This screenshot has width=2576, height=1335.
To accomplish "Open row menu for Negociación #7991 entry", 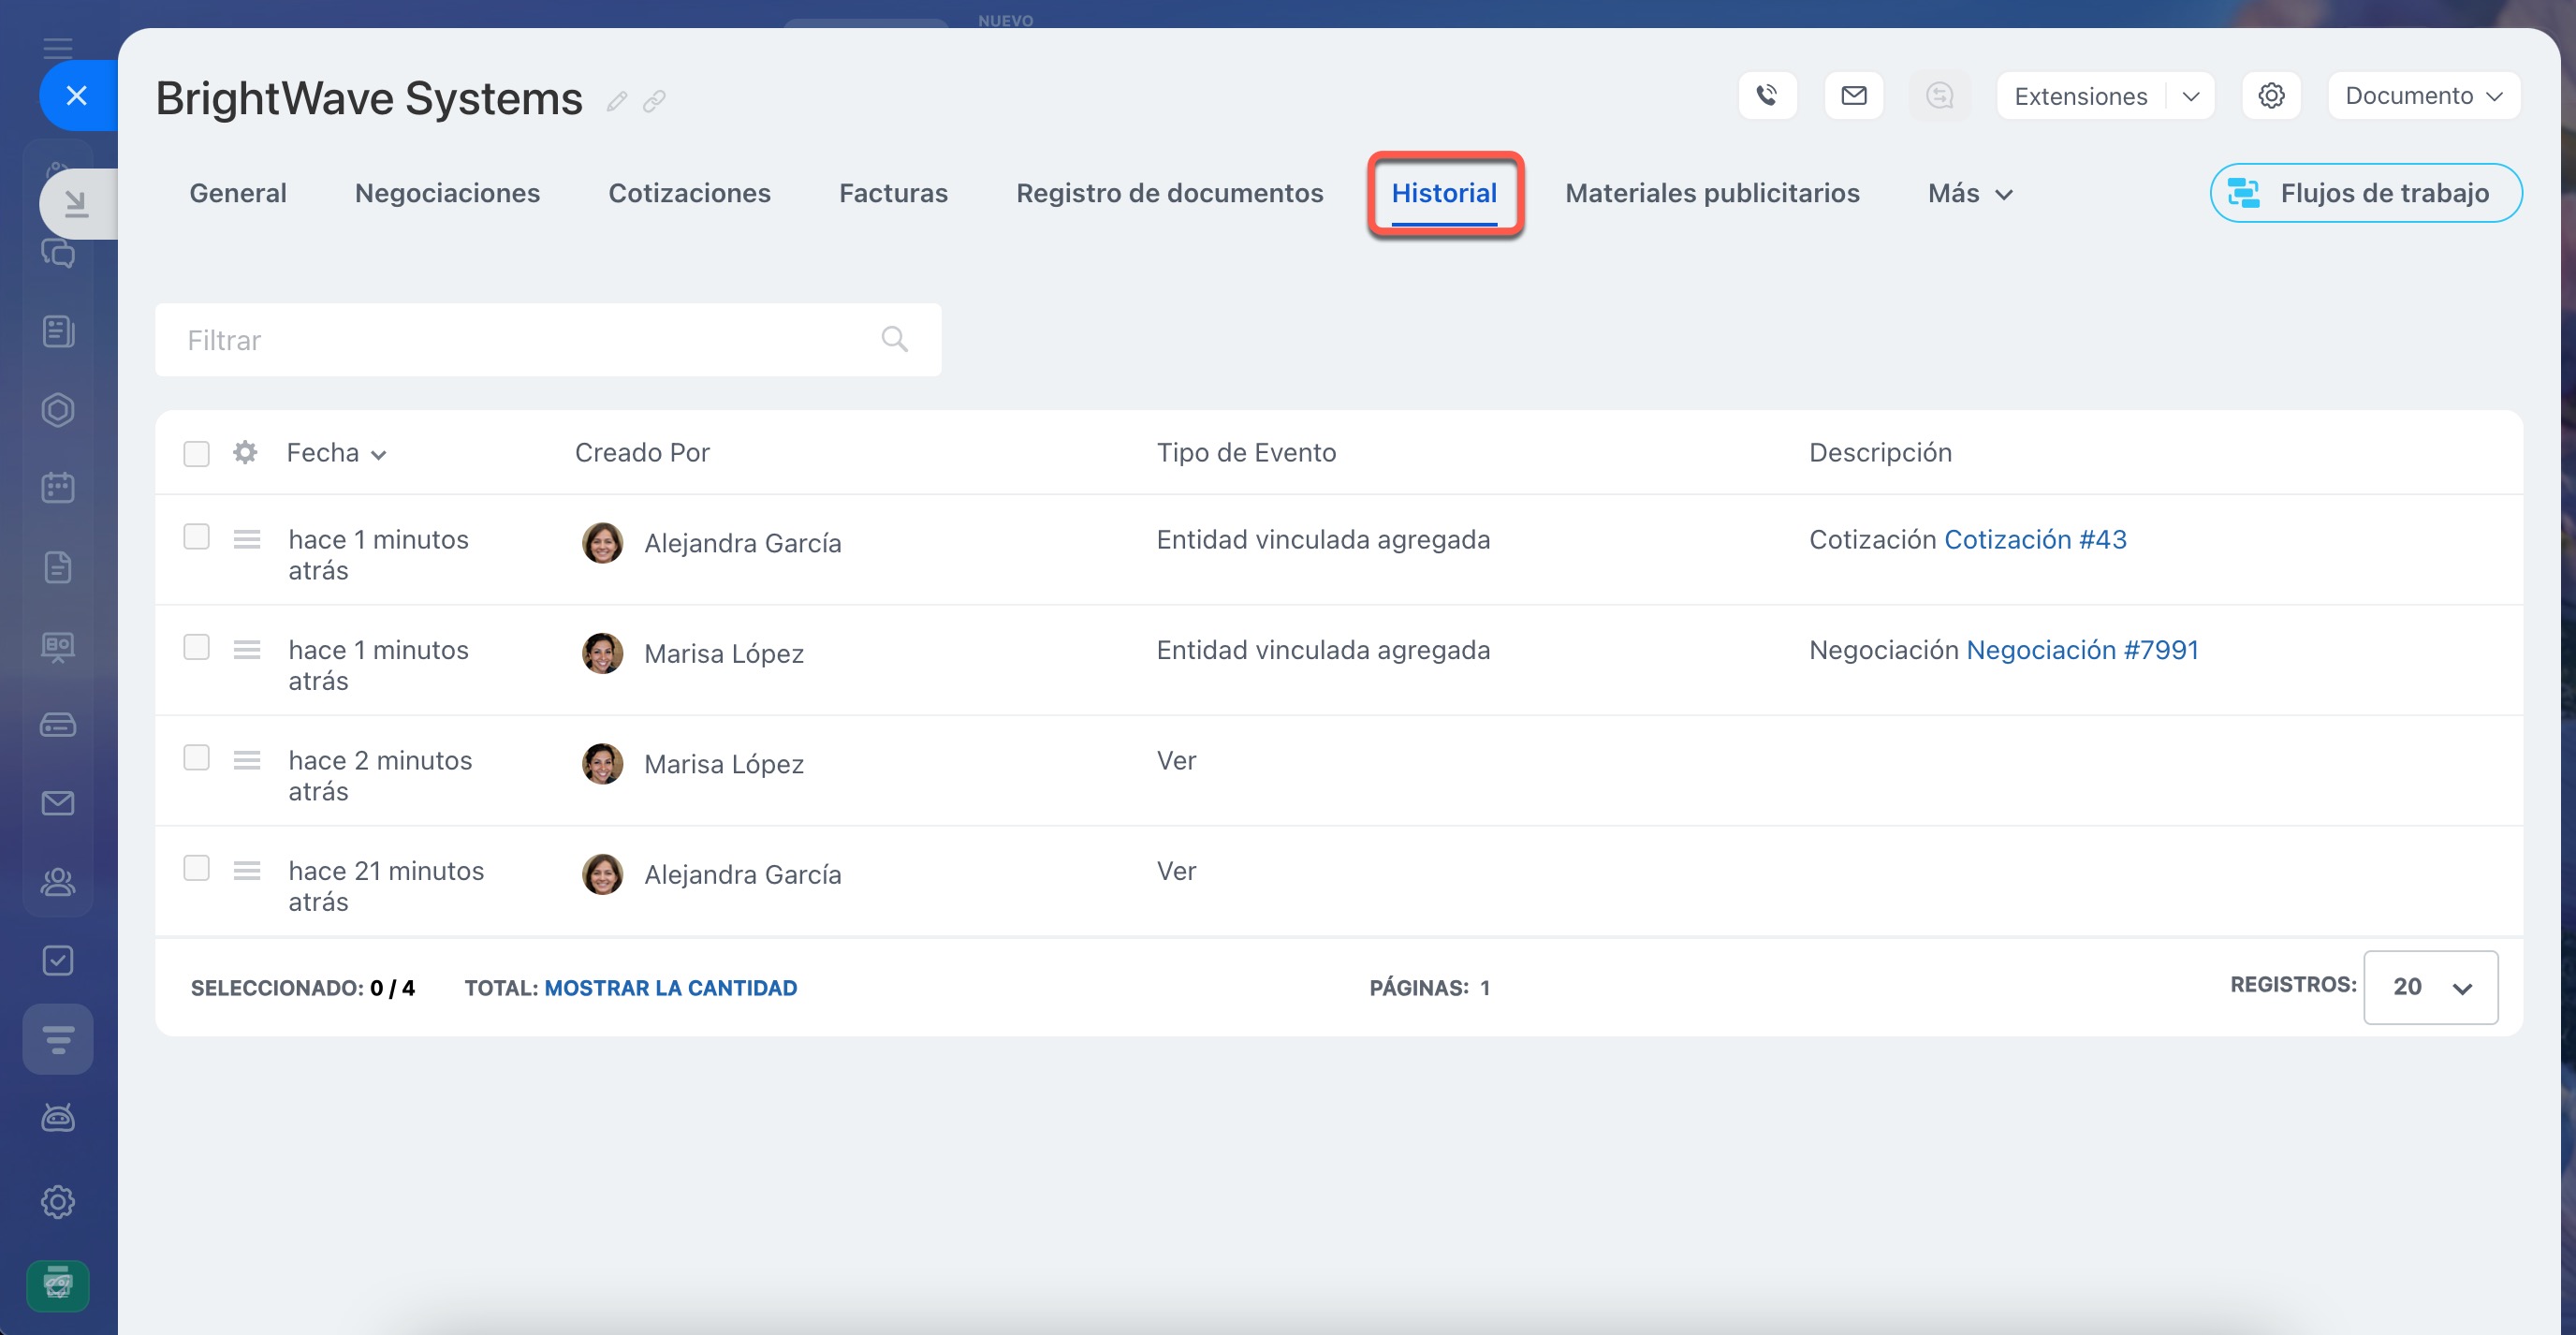I will pyautogui.click(x=247, y=650).
